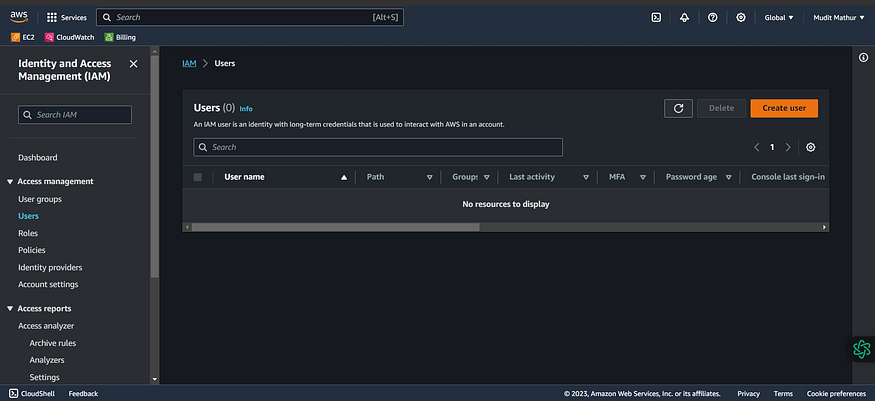Image resolution: width=875 pixels, height=401 pixels.
Task: Click the Create user button
Action: (x=784, y=108)
